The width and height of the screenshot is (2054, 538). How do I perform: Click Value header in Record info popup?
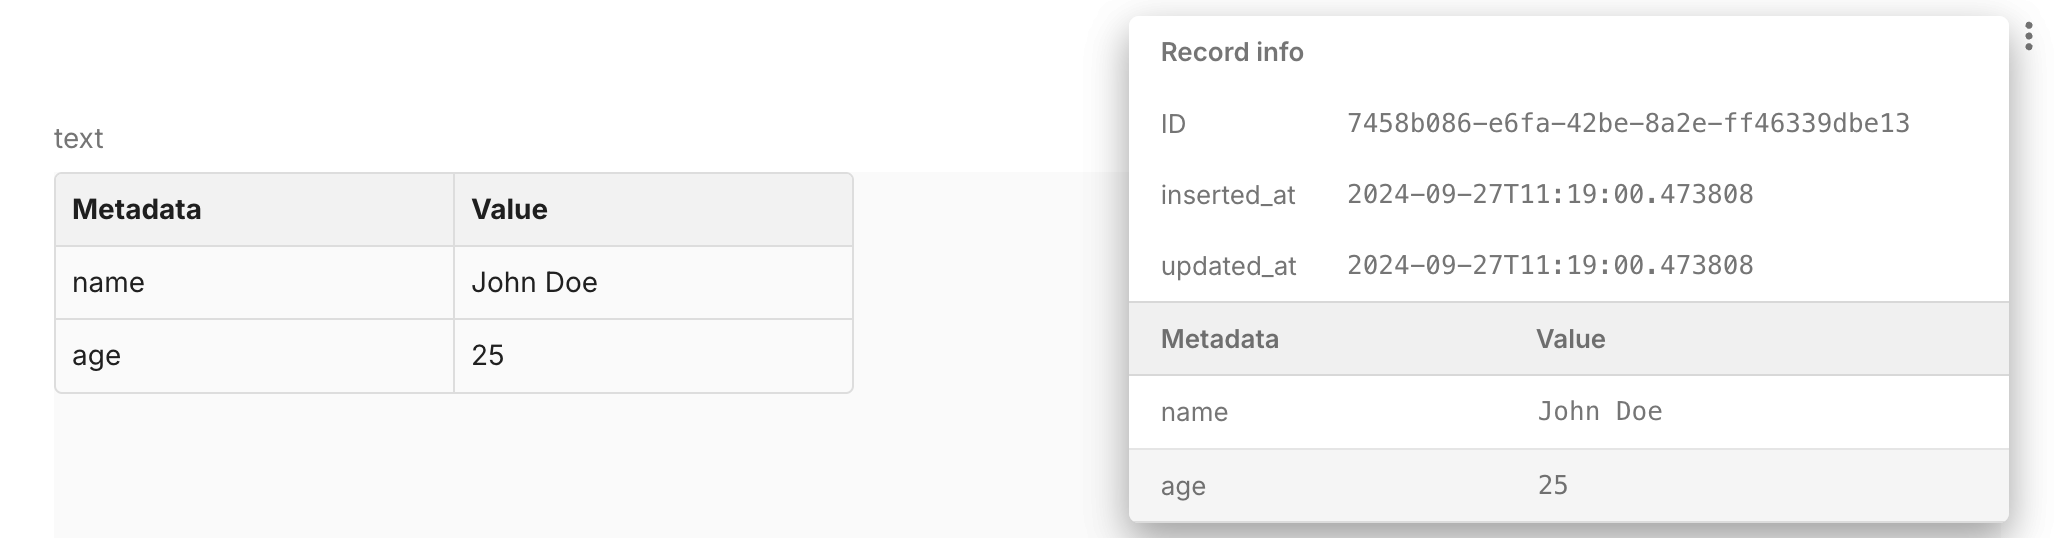click(1570, 339)
